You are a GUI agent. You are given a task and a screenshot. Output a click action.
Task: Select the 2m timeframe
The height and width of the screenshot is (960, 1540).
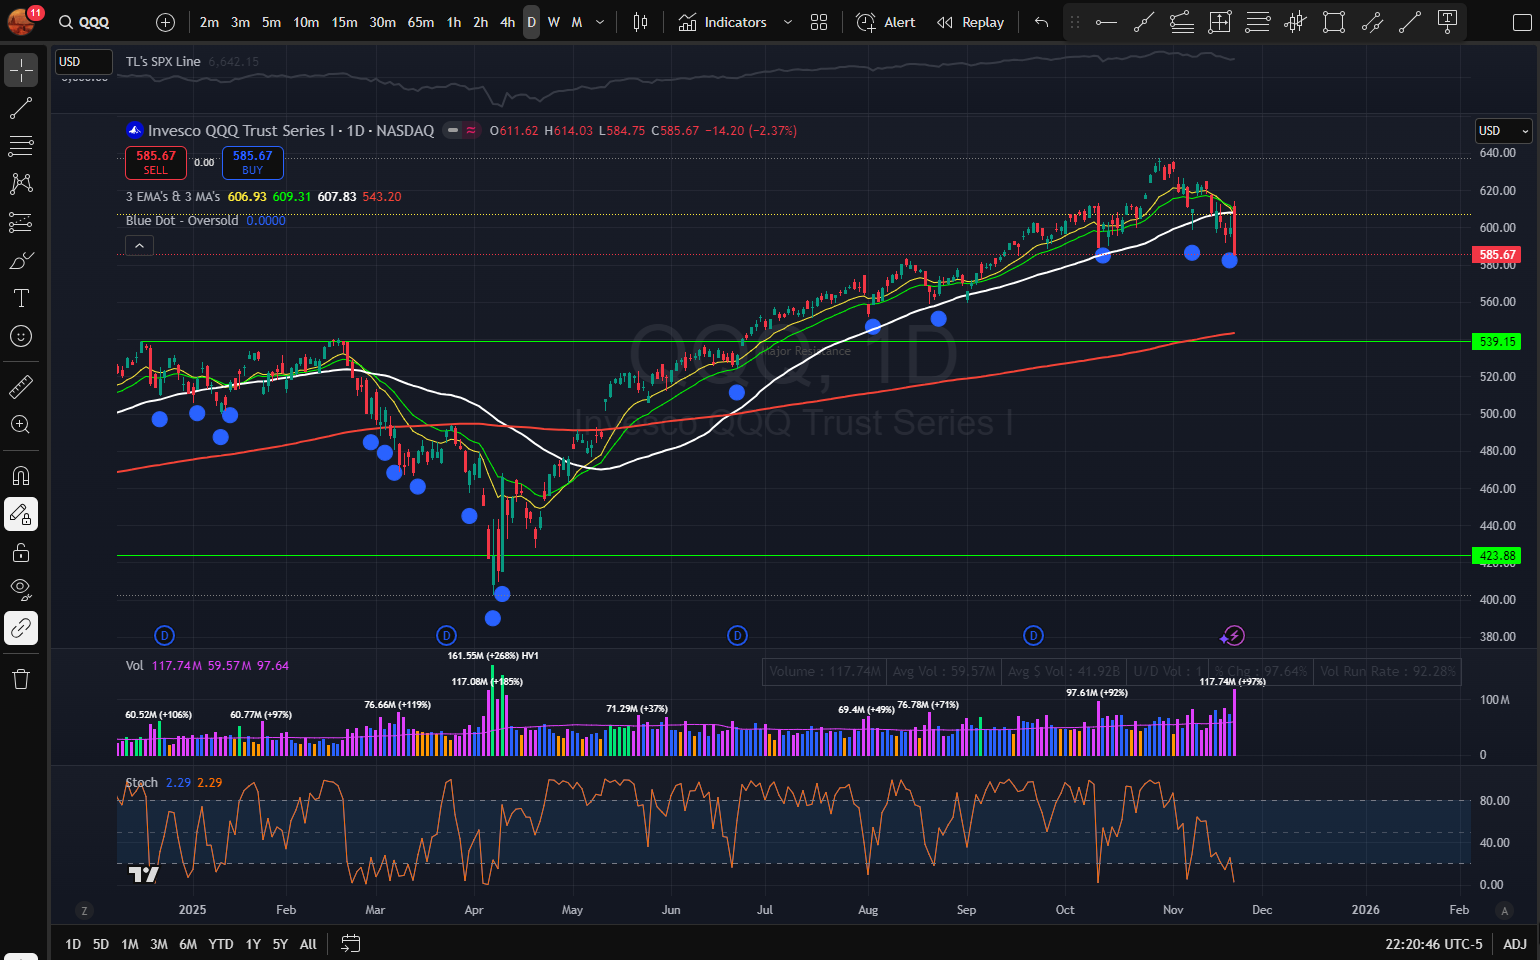click(x=209, y=22)
